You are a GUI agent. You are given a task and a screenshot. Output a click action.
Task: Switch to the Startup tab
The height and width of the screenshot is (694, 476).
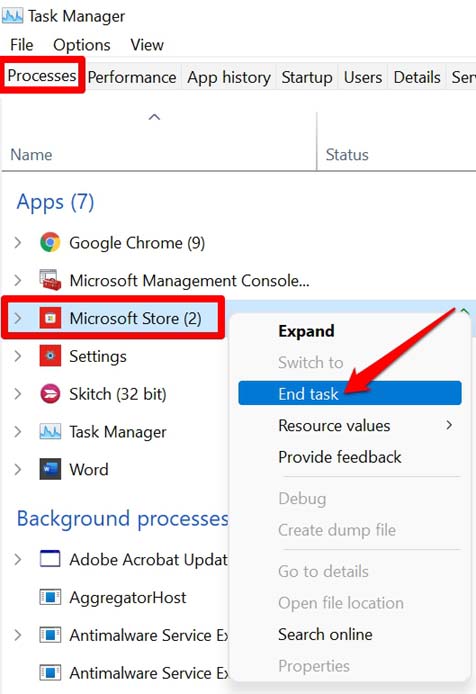307,77
